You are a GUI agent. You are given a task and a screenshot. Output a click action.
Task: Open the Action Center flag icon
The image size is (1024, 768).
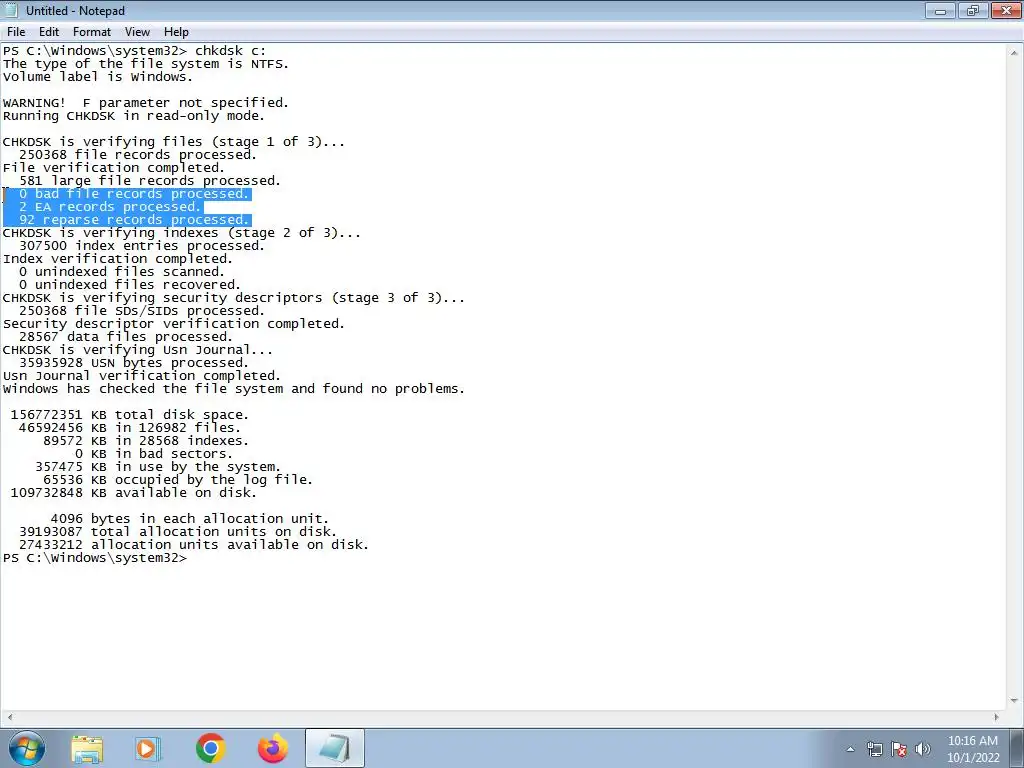899,749
